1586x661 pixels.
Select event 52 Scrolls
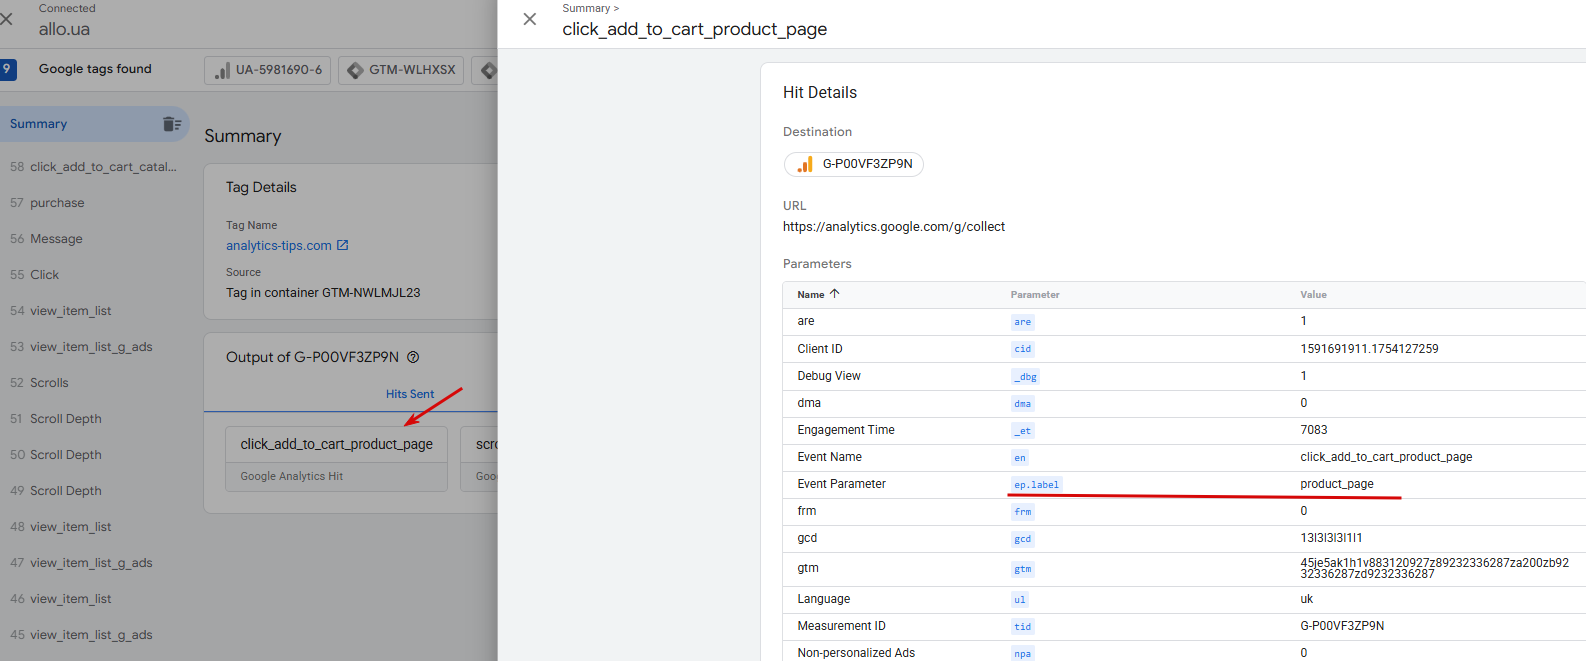click(x=49, y=383)
